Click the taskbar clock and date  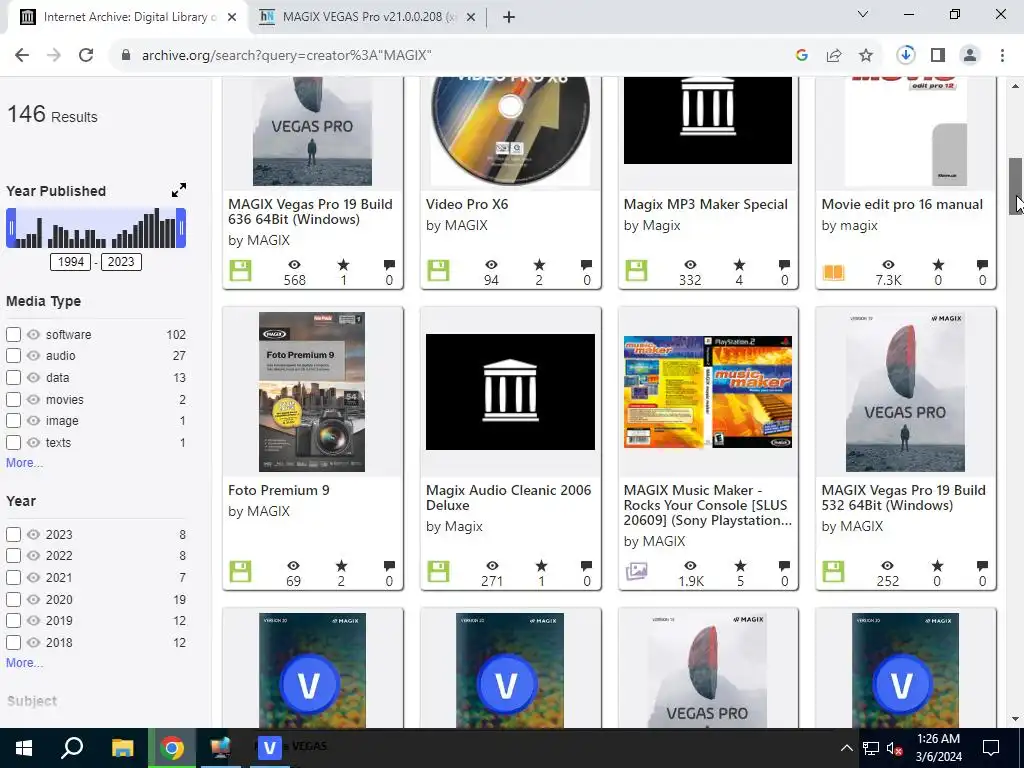point(938,748)
